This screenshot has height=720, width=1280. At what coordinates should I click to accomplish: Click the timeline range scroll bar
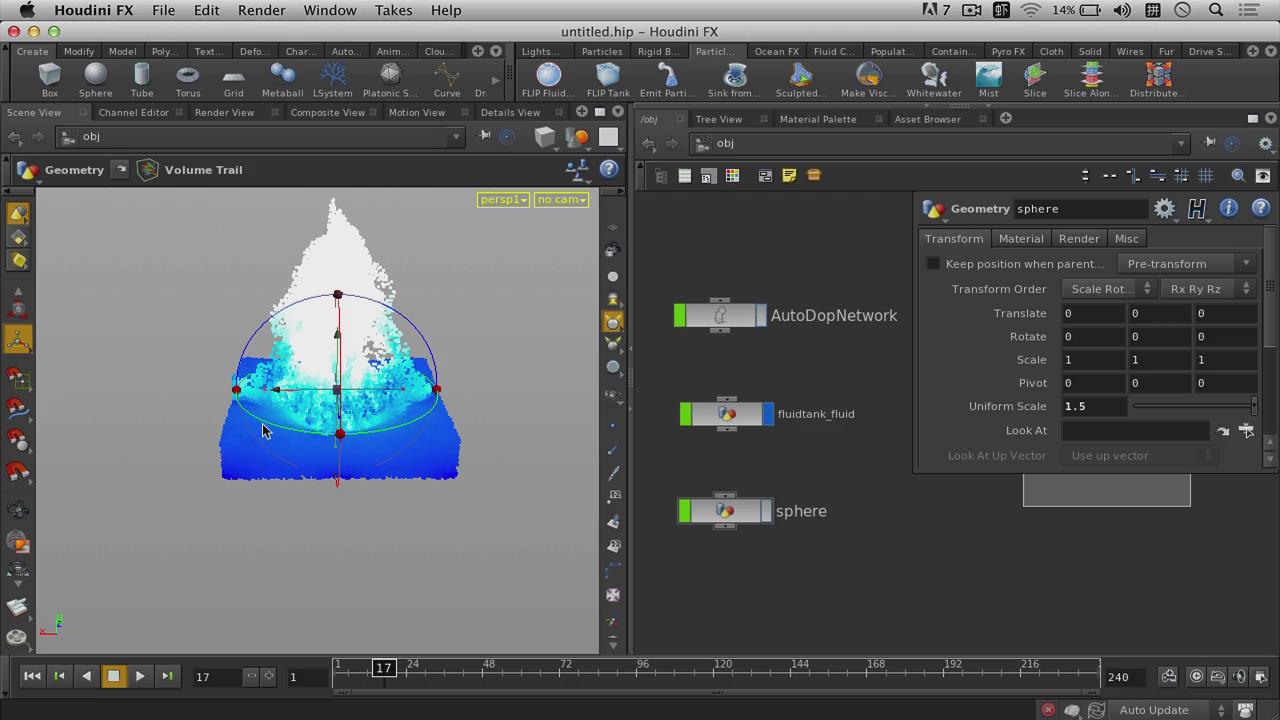point(717,692)
